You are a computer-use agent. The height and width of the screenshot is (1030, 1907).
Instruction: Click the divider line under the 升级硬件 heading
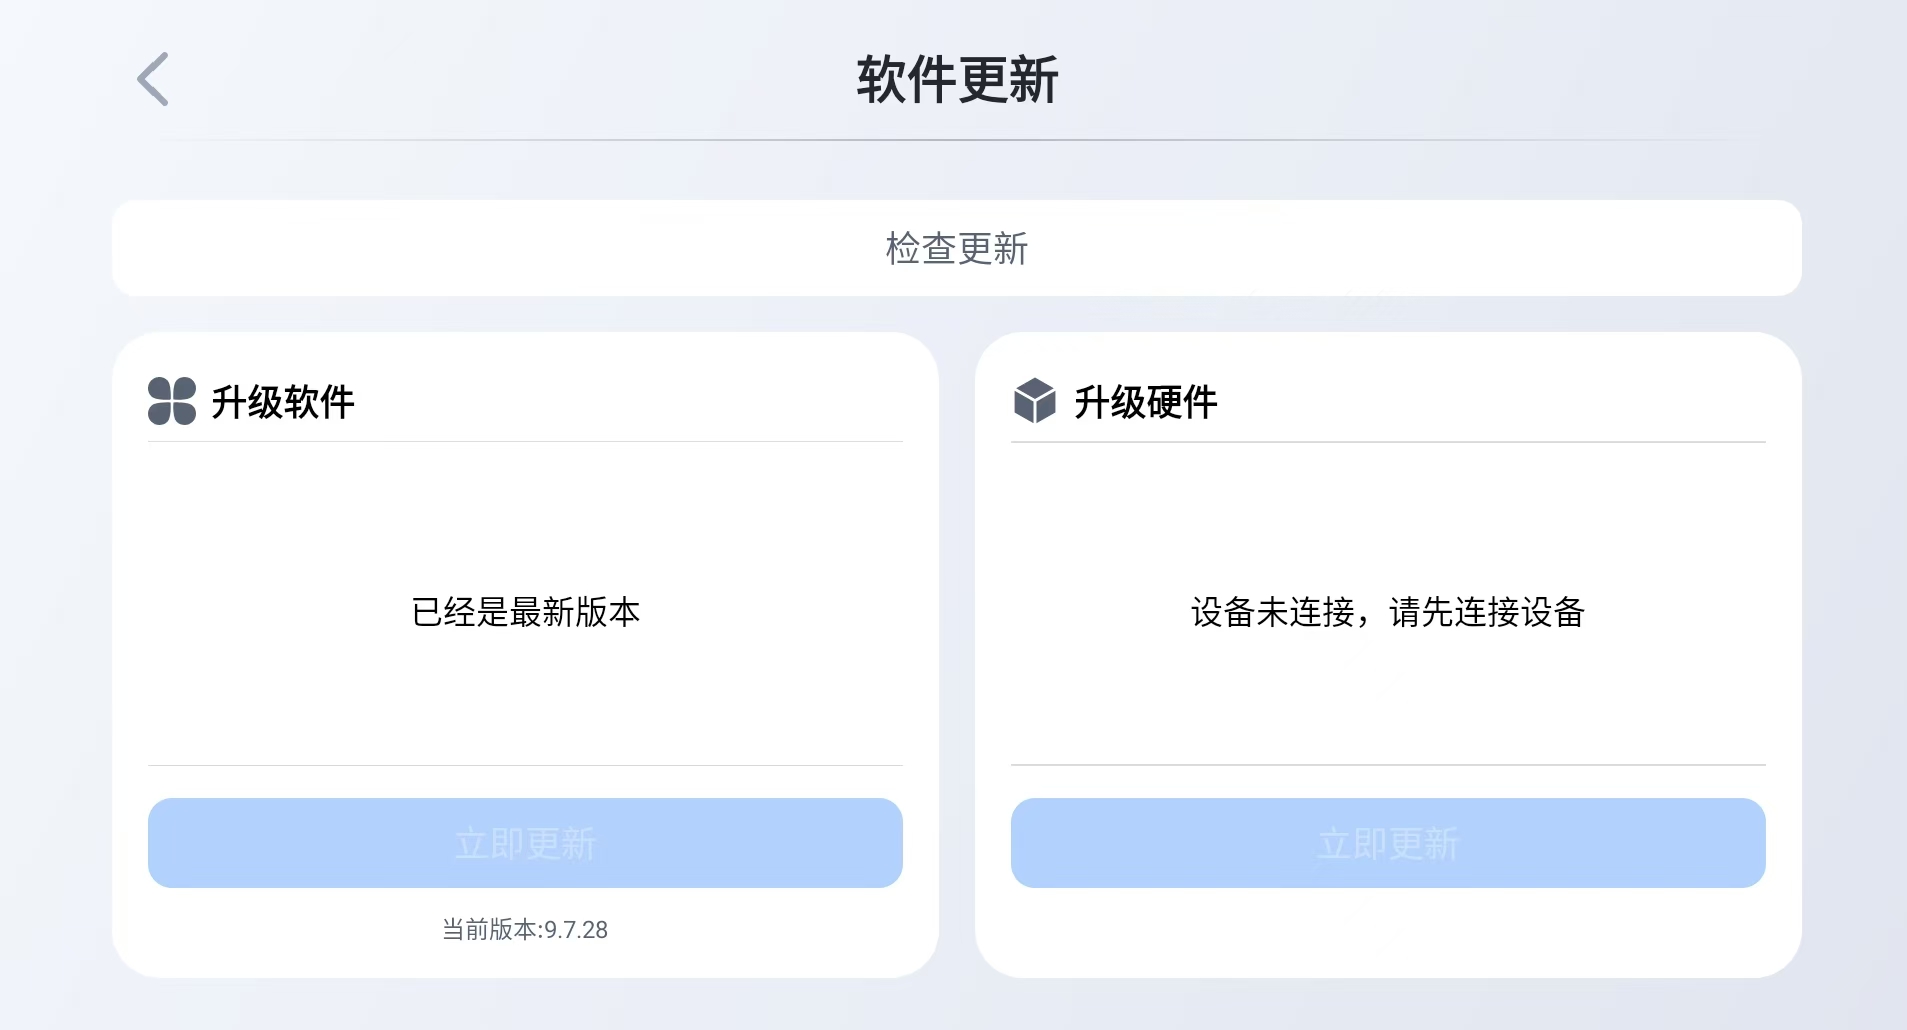pyautogui.click(x=1388, y=441)
